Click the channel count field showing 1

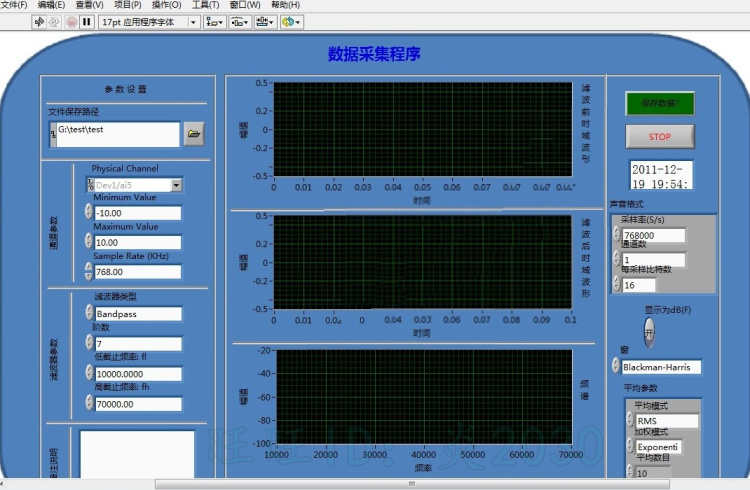(x=653, y=260)
